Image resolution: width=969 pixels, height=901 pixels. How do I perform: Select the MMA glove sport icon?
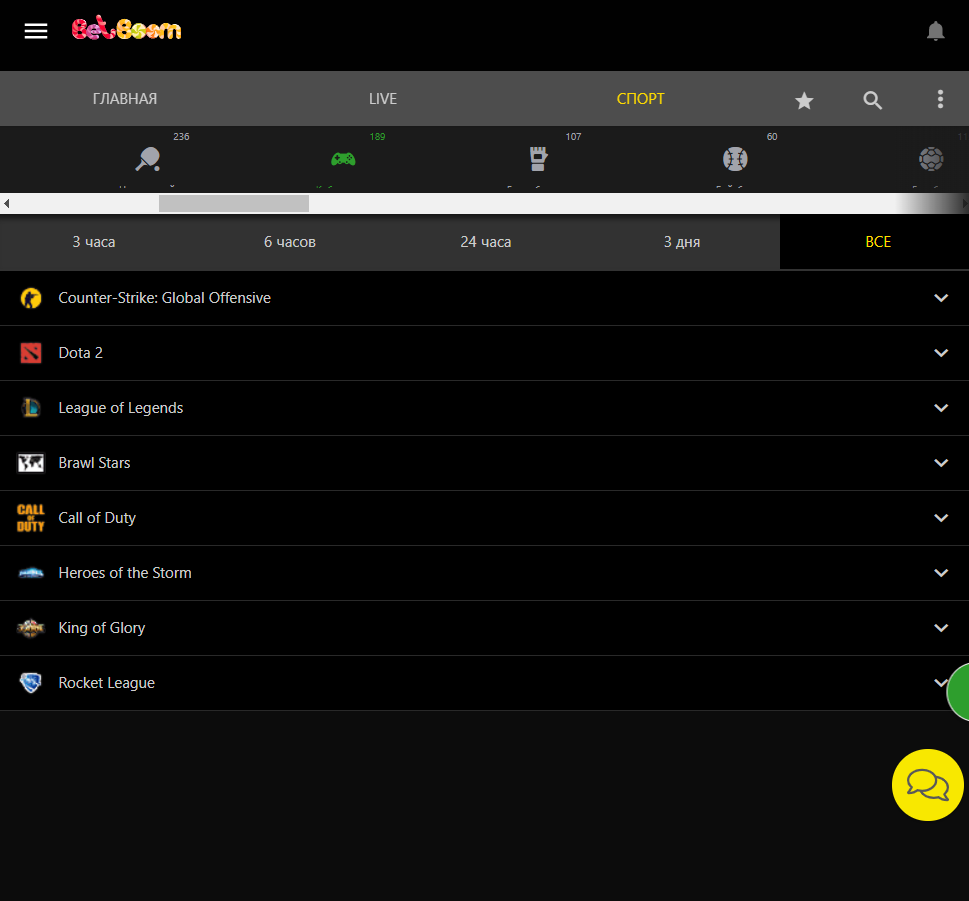point(539,159)
